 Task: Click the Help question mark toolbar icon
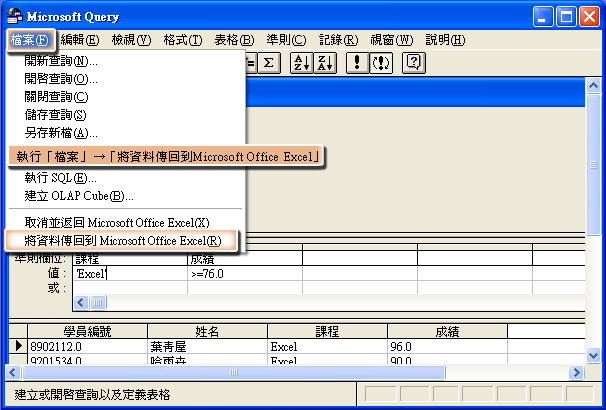tap(415, 64)
